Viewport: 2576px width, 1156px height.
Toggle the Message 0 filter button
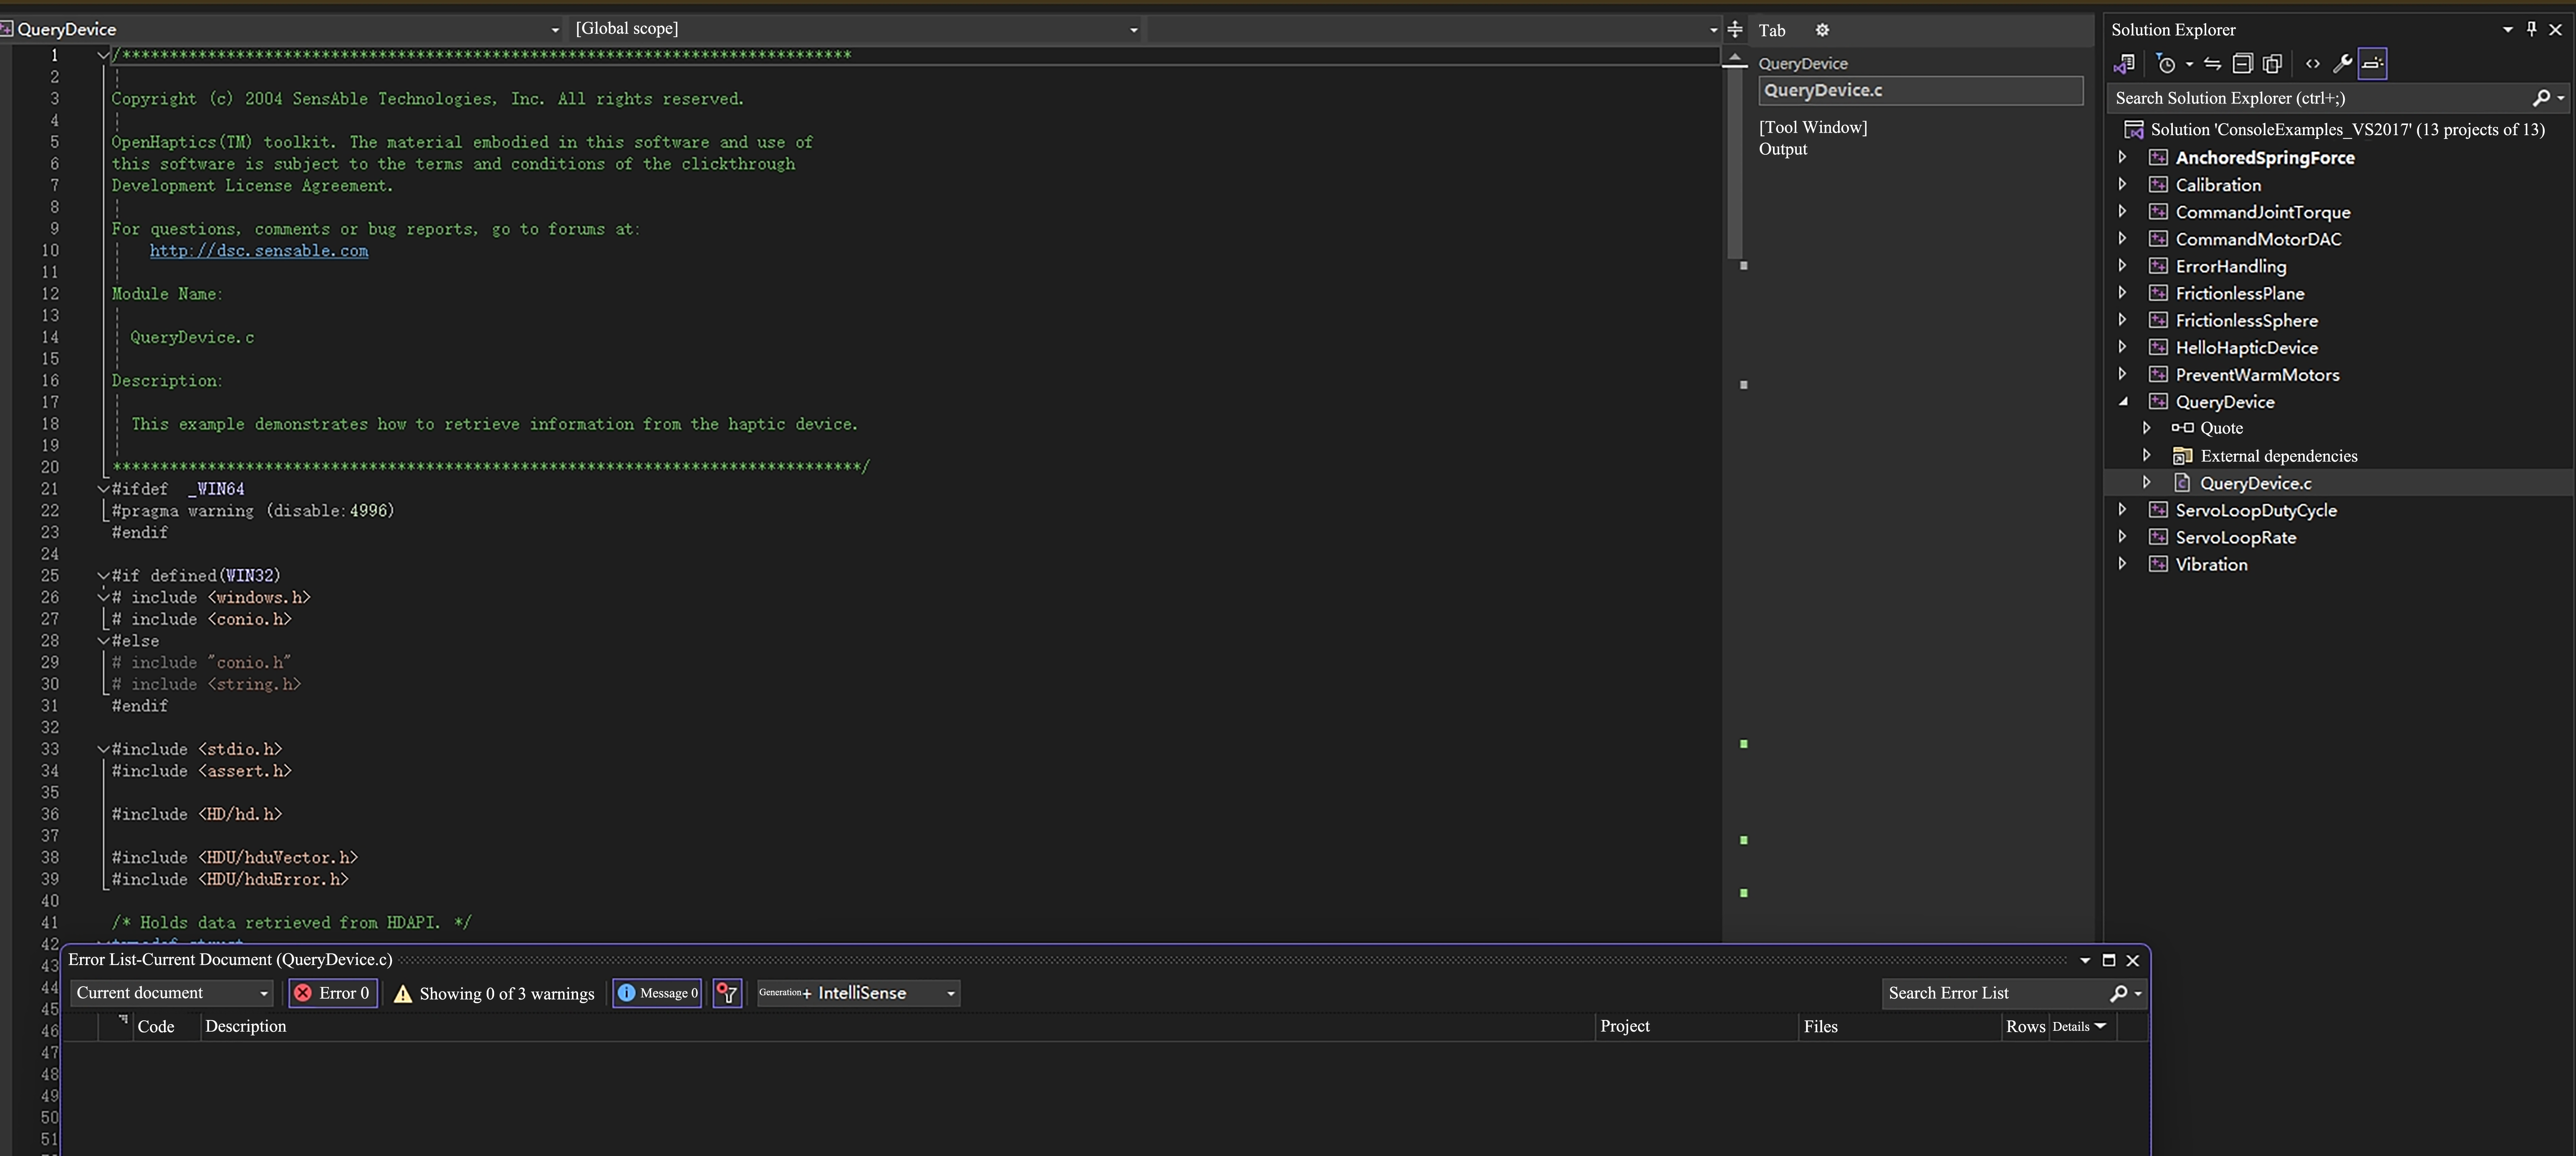click(x=657, y=993)
